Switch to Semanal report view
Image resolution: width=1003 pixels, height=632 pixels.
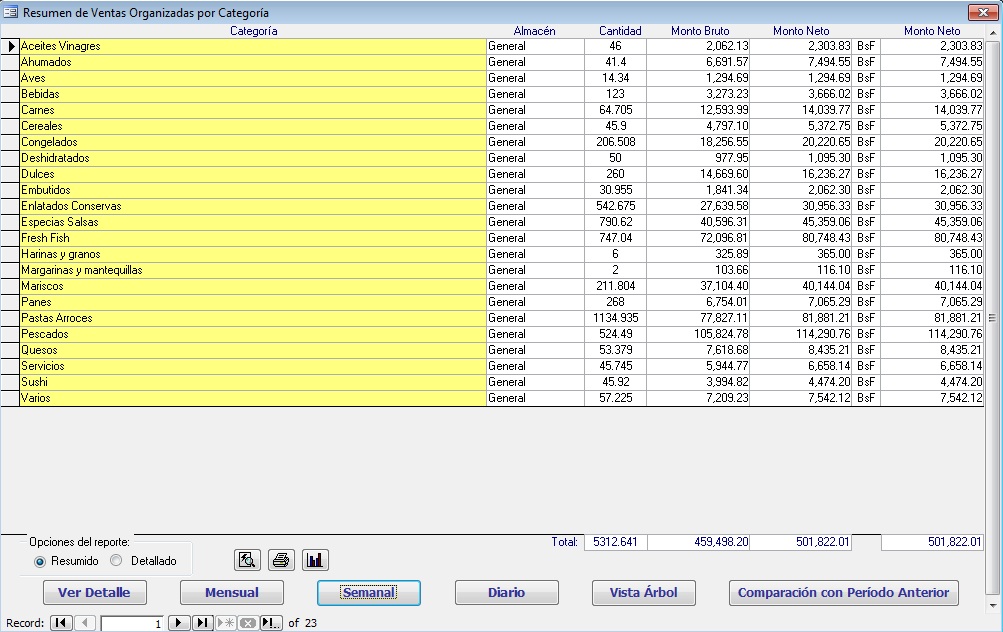tap(369, 592)
